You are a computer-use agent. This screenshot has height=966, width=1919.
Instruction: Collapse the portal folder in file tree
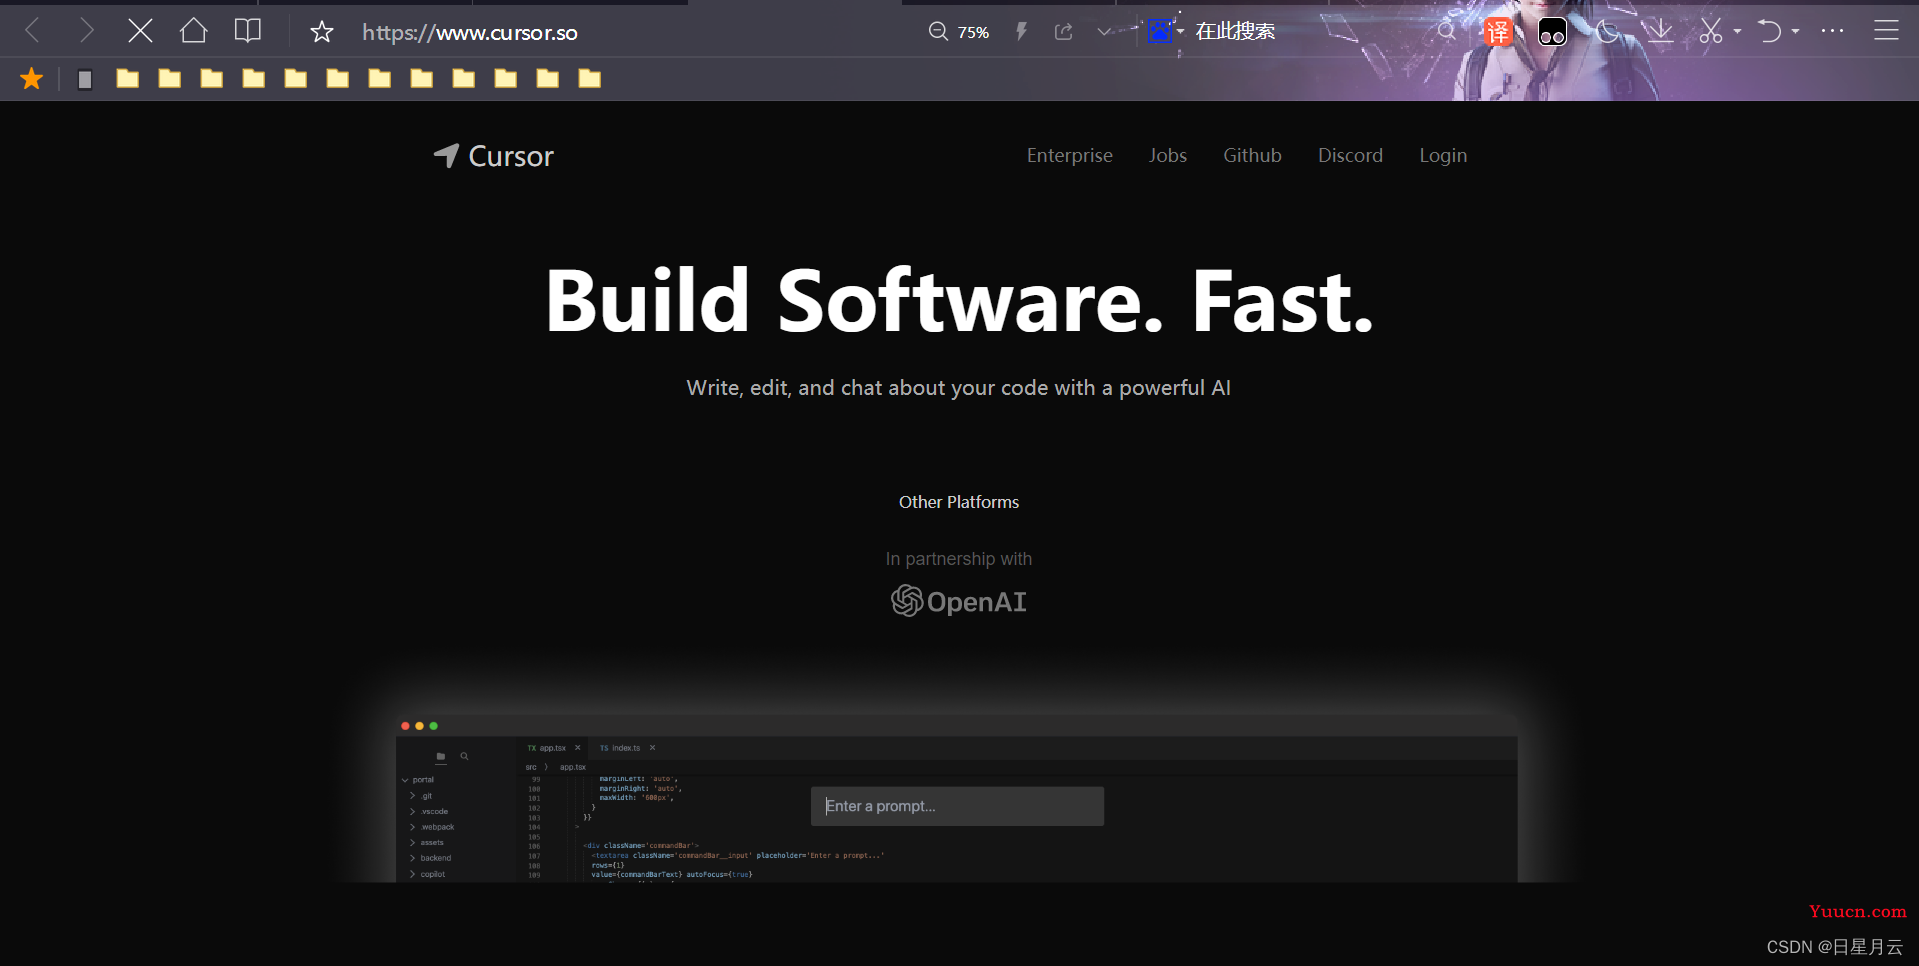(x=418, y=780)
